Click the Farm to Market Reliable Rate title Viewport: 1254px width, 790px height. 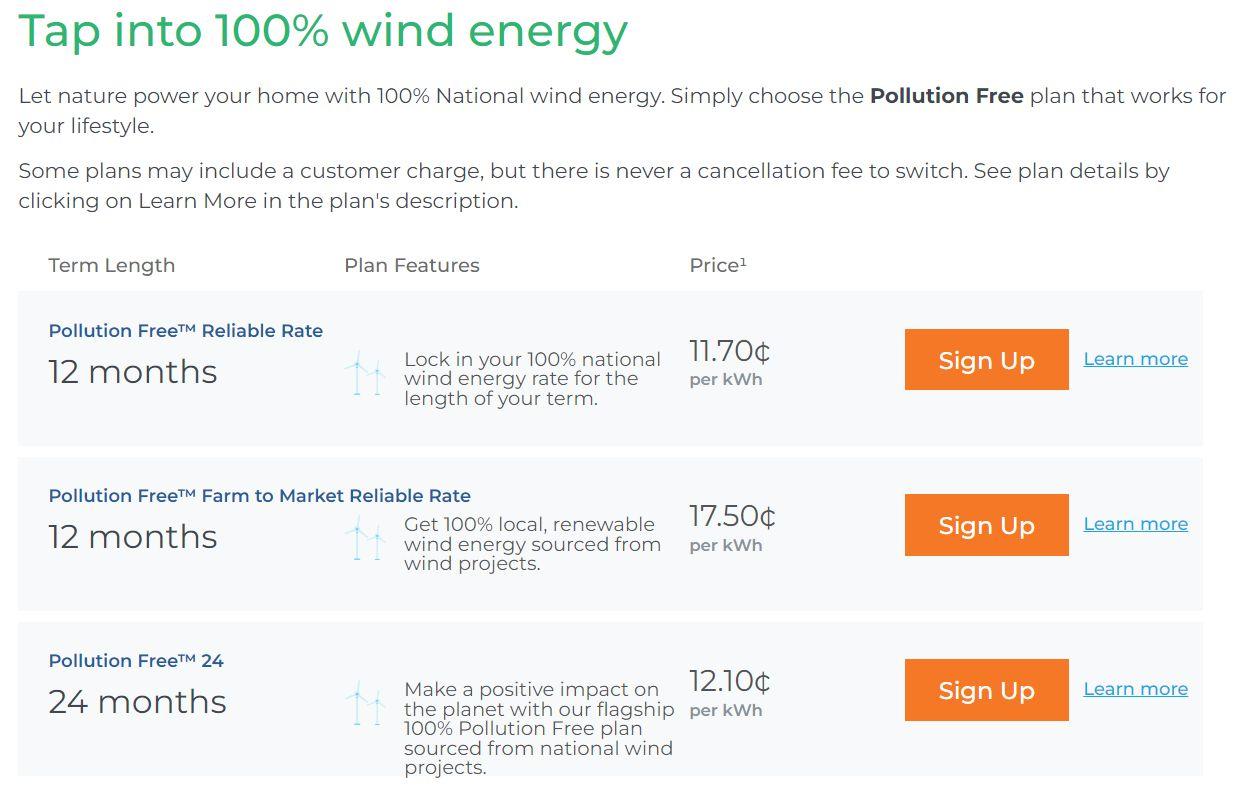259,496
